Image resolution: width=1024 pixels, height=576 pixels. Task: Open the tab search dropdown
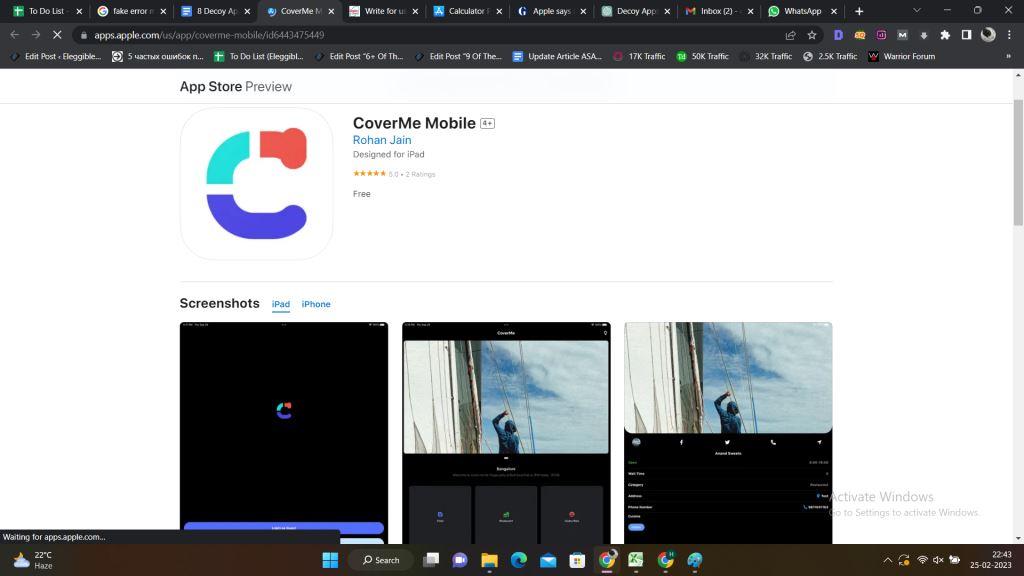coord(917,10)
